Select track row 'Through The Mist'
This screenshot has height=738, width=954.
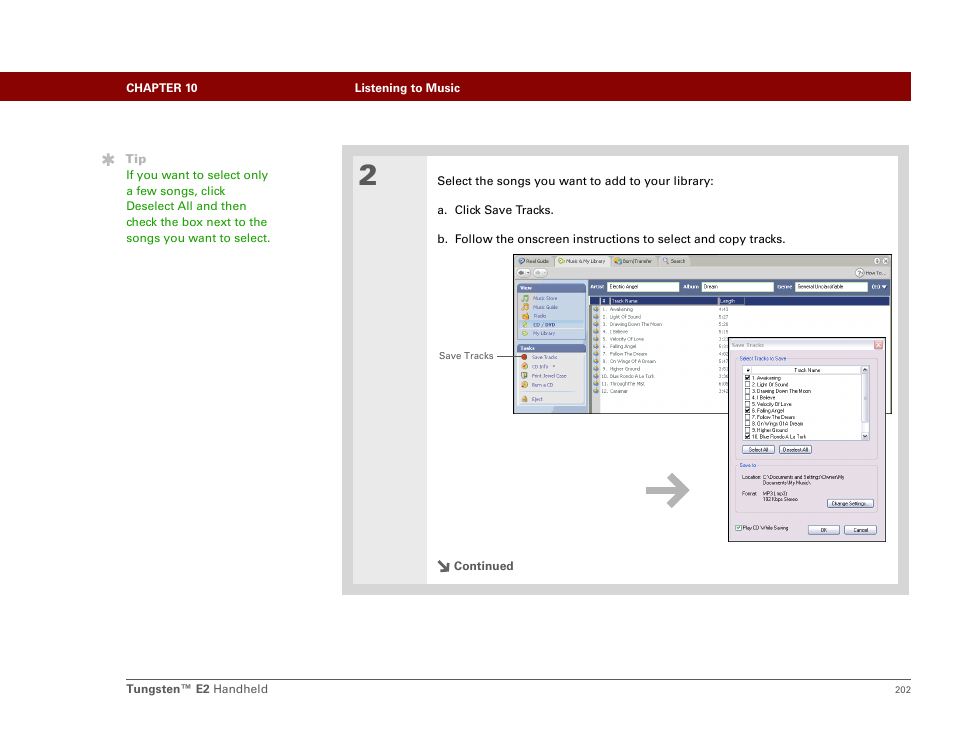[x=660, y=384]
